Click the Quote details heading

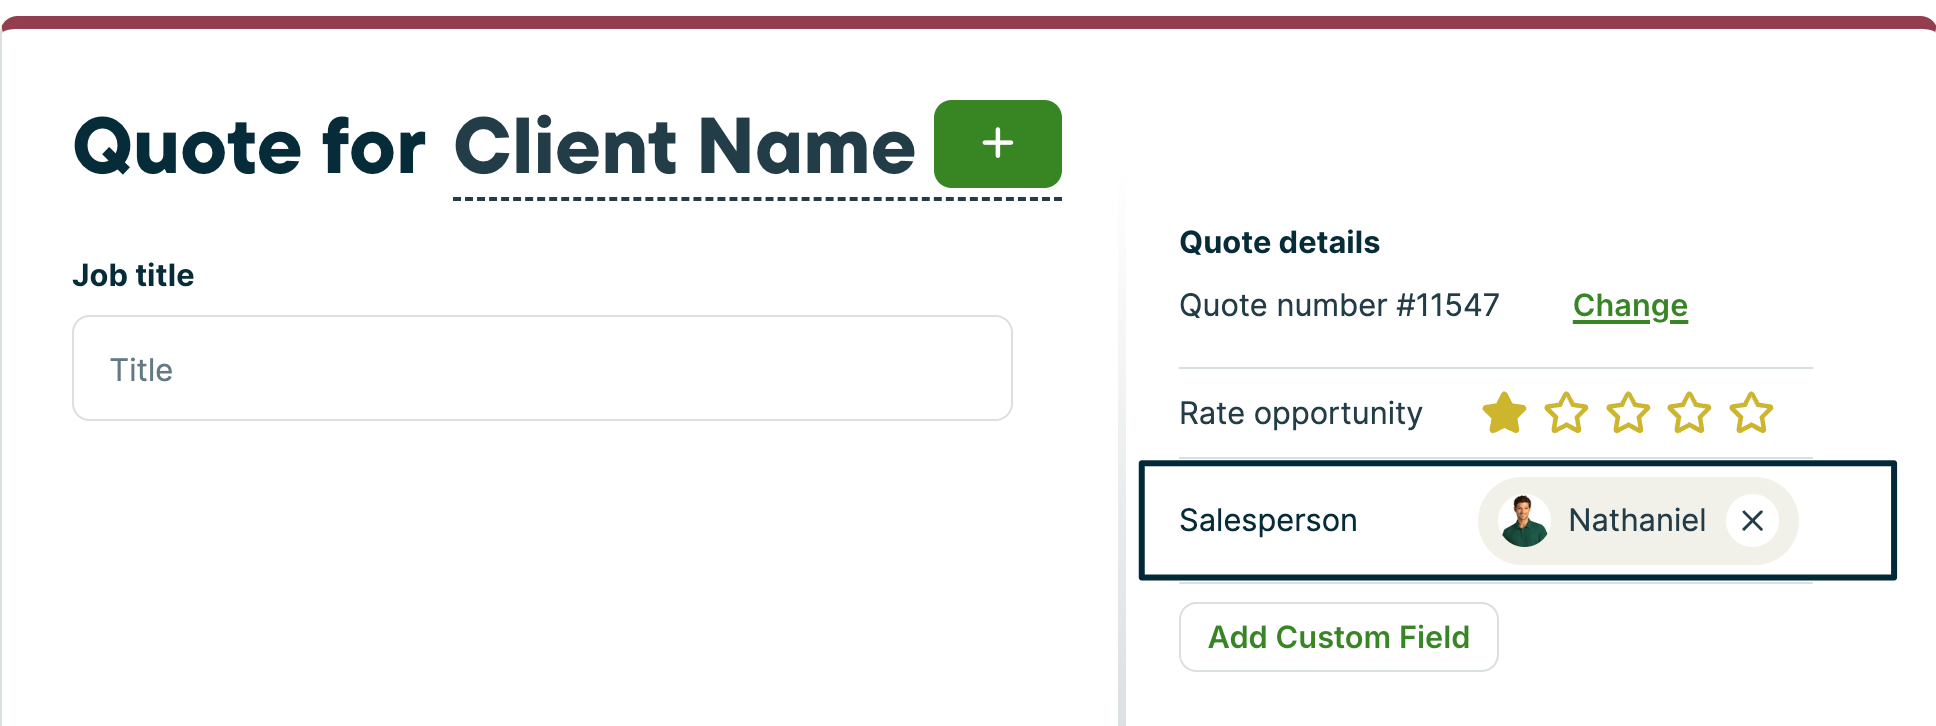pos(1279,242)
